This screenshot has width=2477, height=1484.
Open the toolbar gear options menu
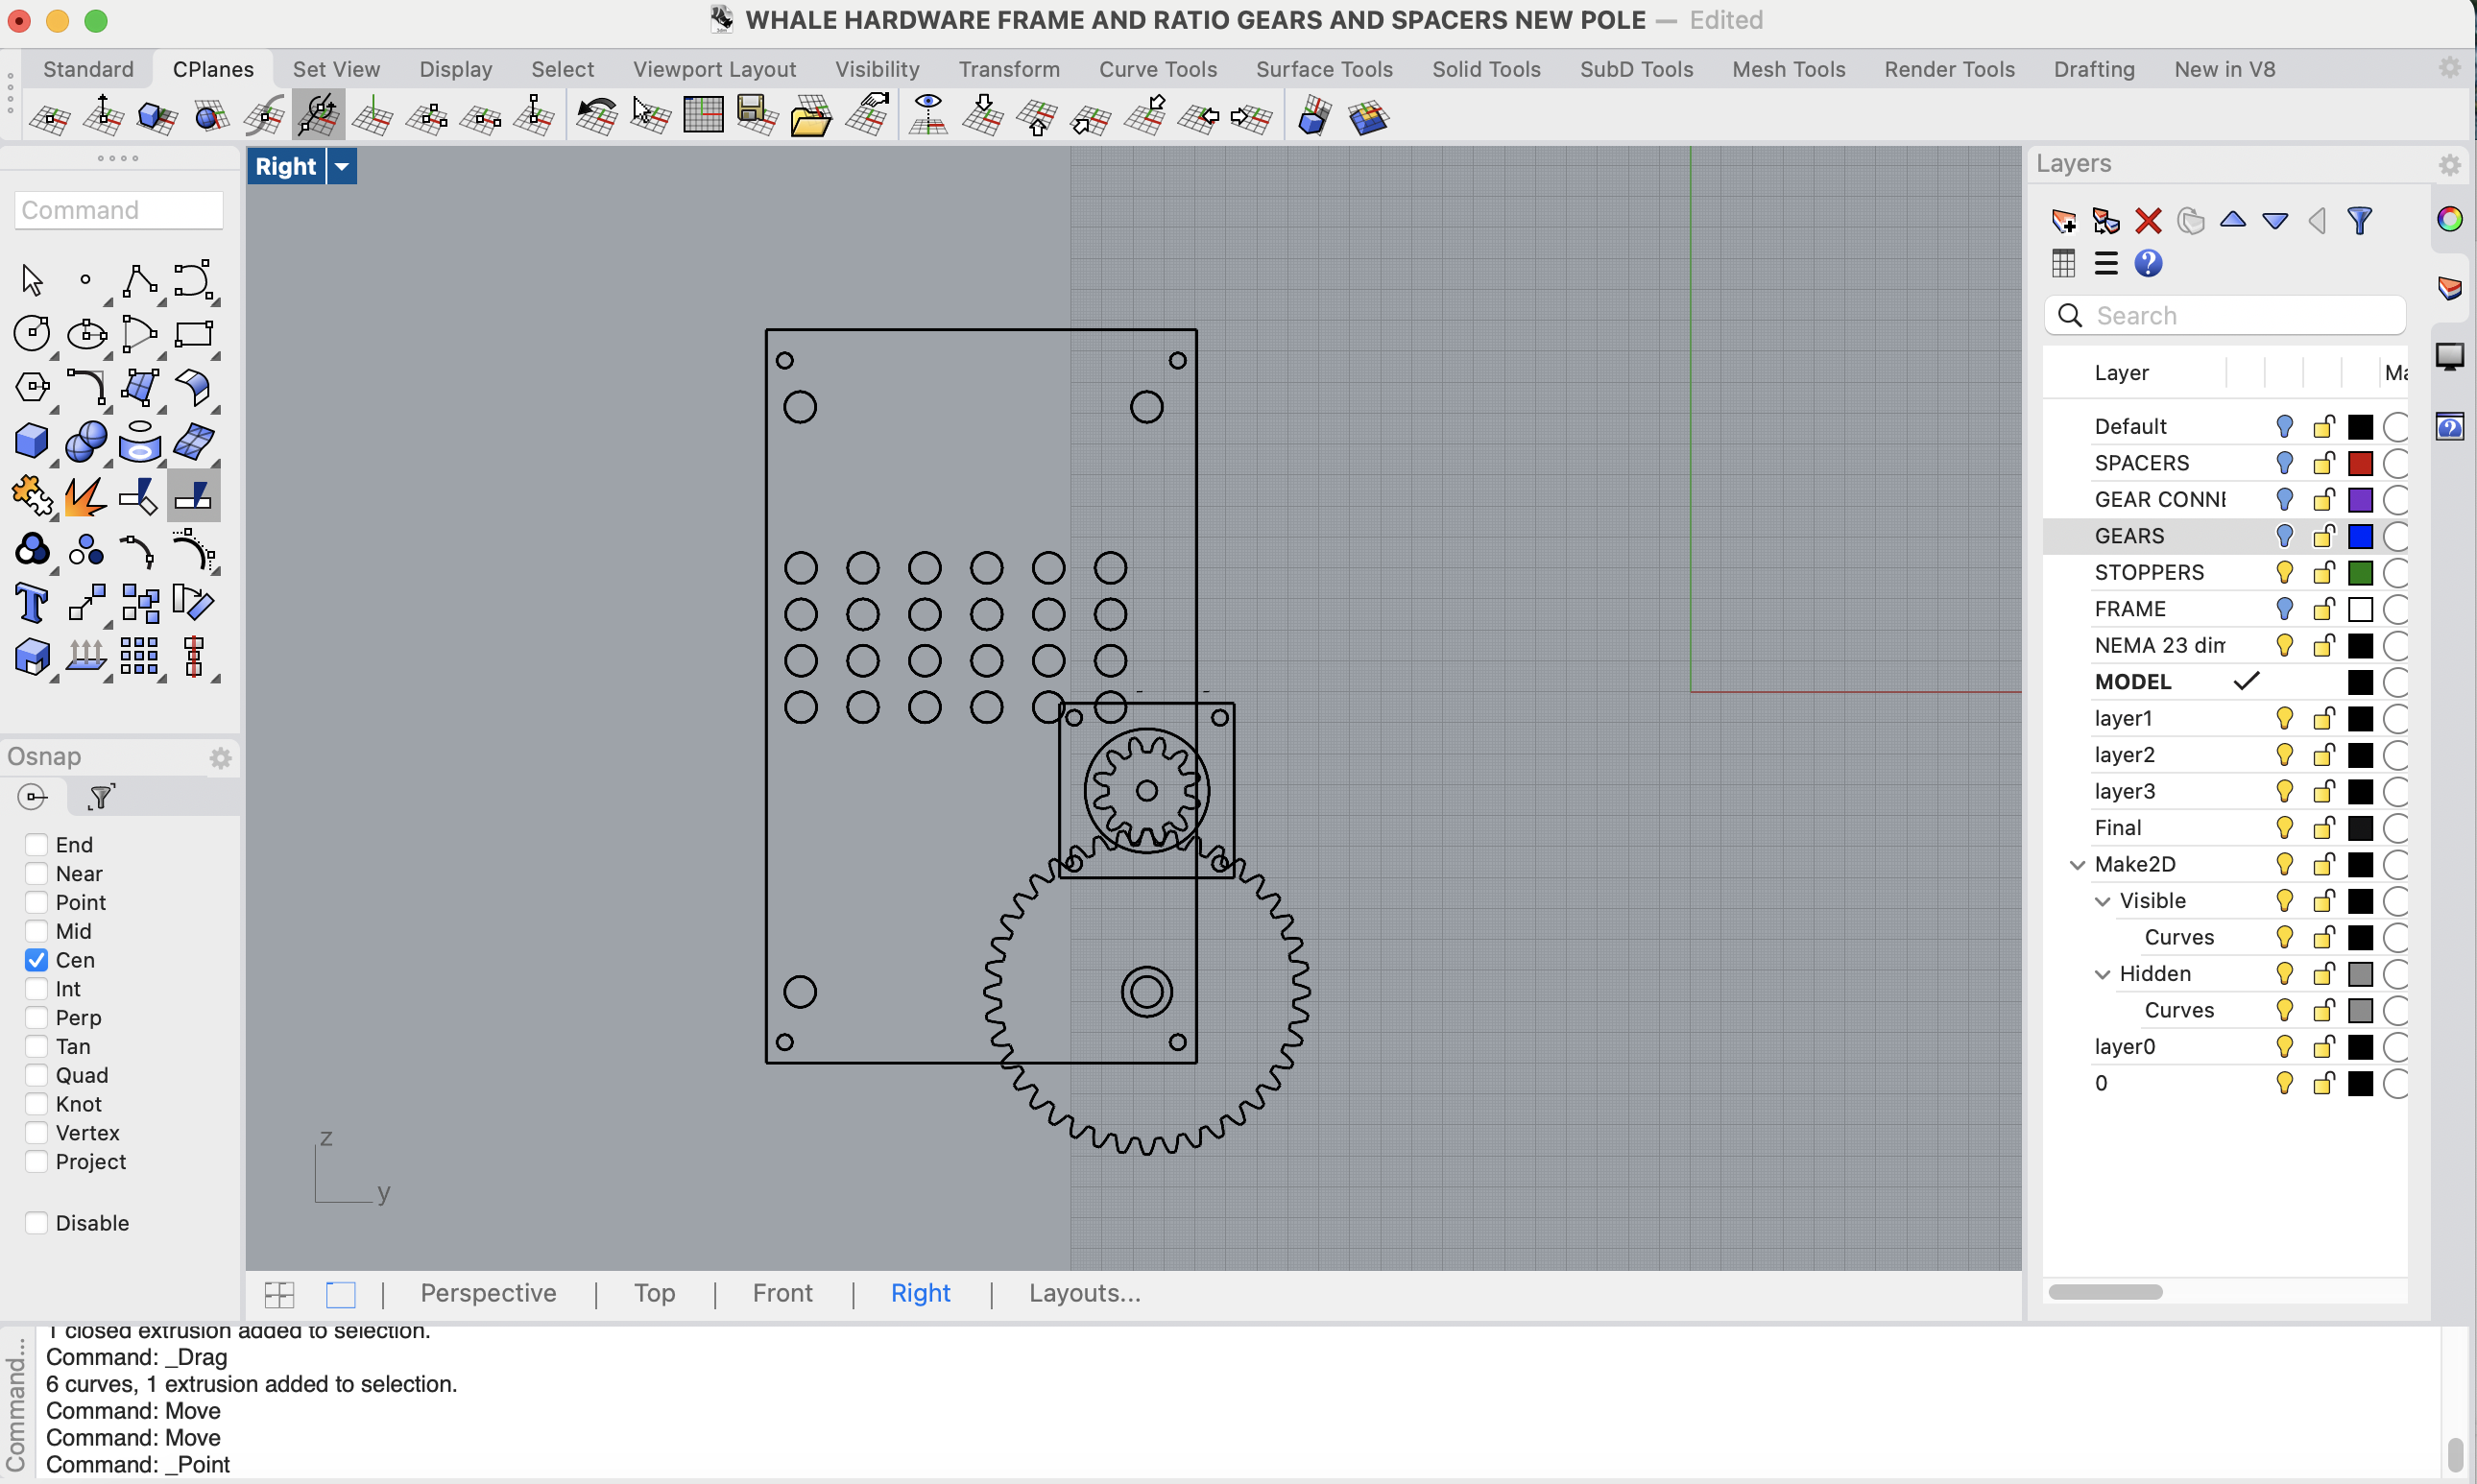coord(2449,68)
